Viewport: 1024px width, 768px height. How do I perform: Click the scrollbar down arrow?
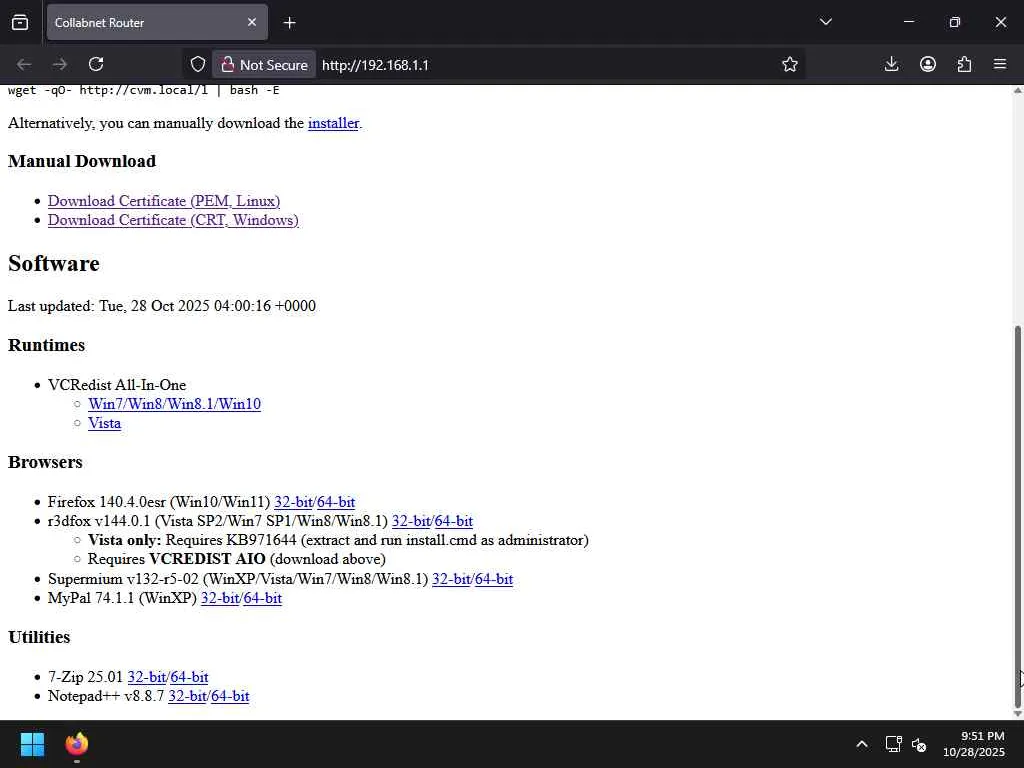point(1017,714)
